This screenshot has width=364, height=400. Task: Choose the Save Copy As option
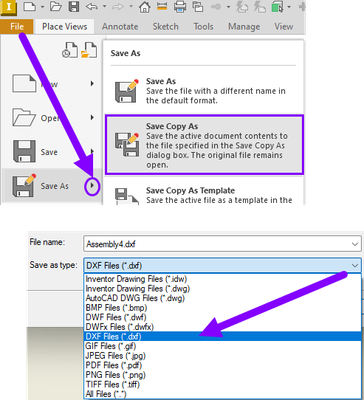[204, 145]
